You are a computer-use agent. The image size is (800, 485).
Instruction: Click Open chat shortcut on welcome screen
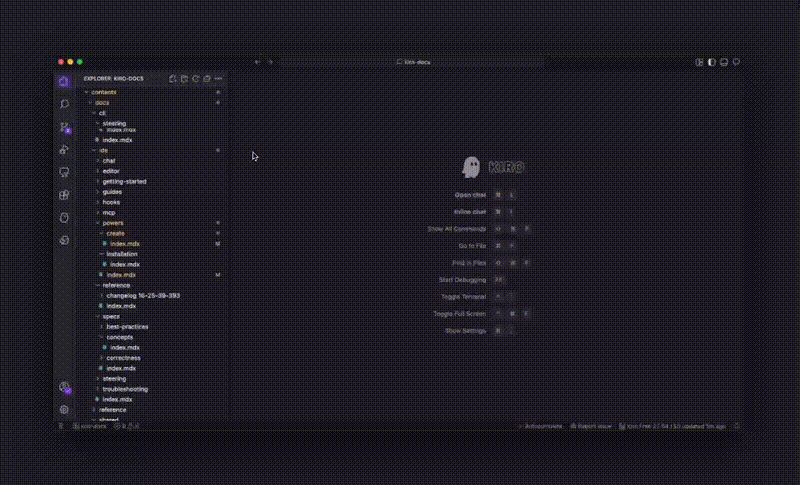(470, 195)
